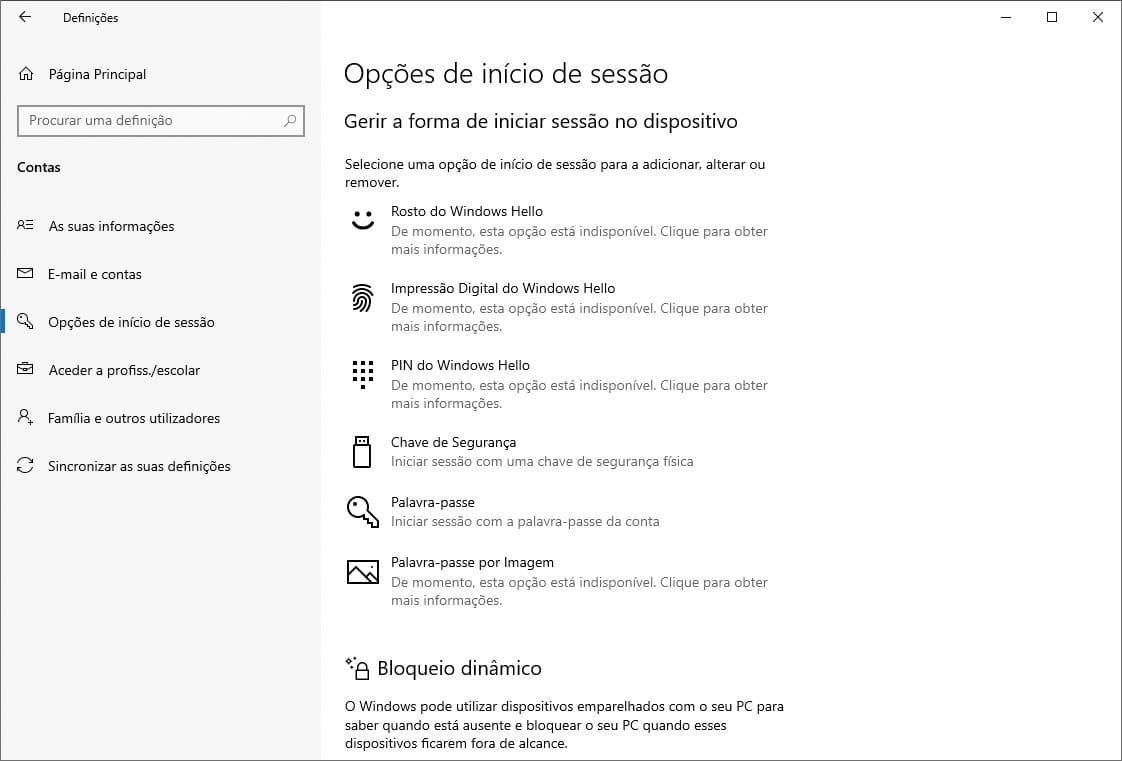Click the USB key icon for Chave de Segurança
Viewport: 1122px width, 761px height.
point(362,452)
